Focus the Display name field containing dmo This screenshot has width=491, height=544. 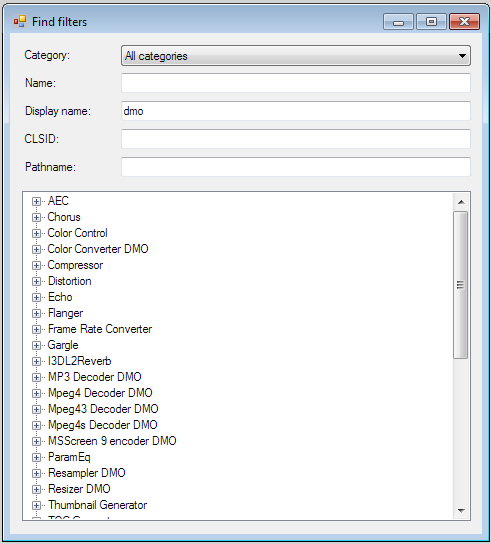[x=296, y=111]
